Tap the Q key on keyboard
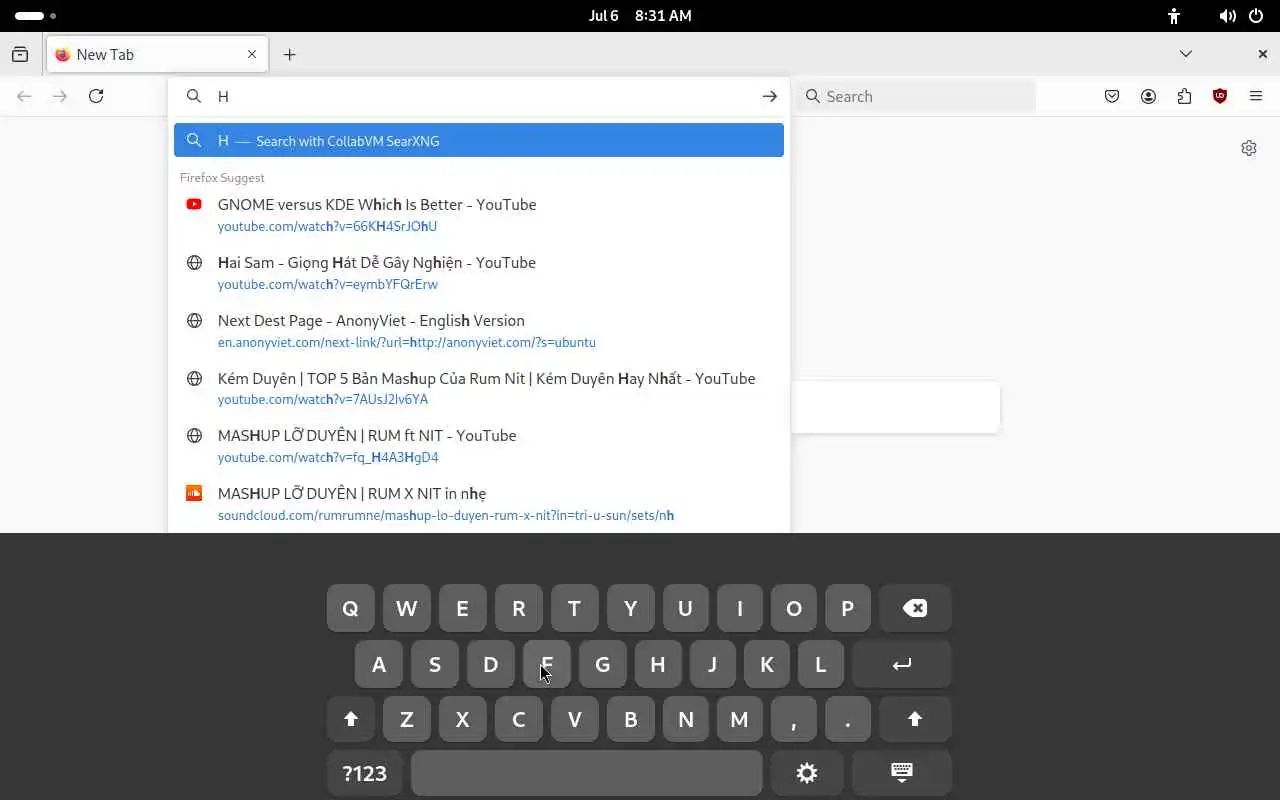 click(350, 608)
